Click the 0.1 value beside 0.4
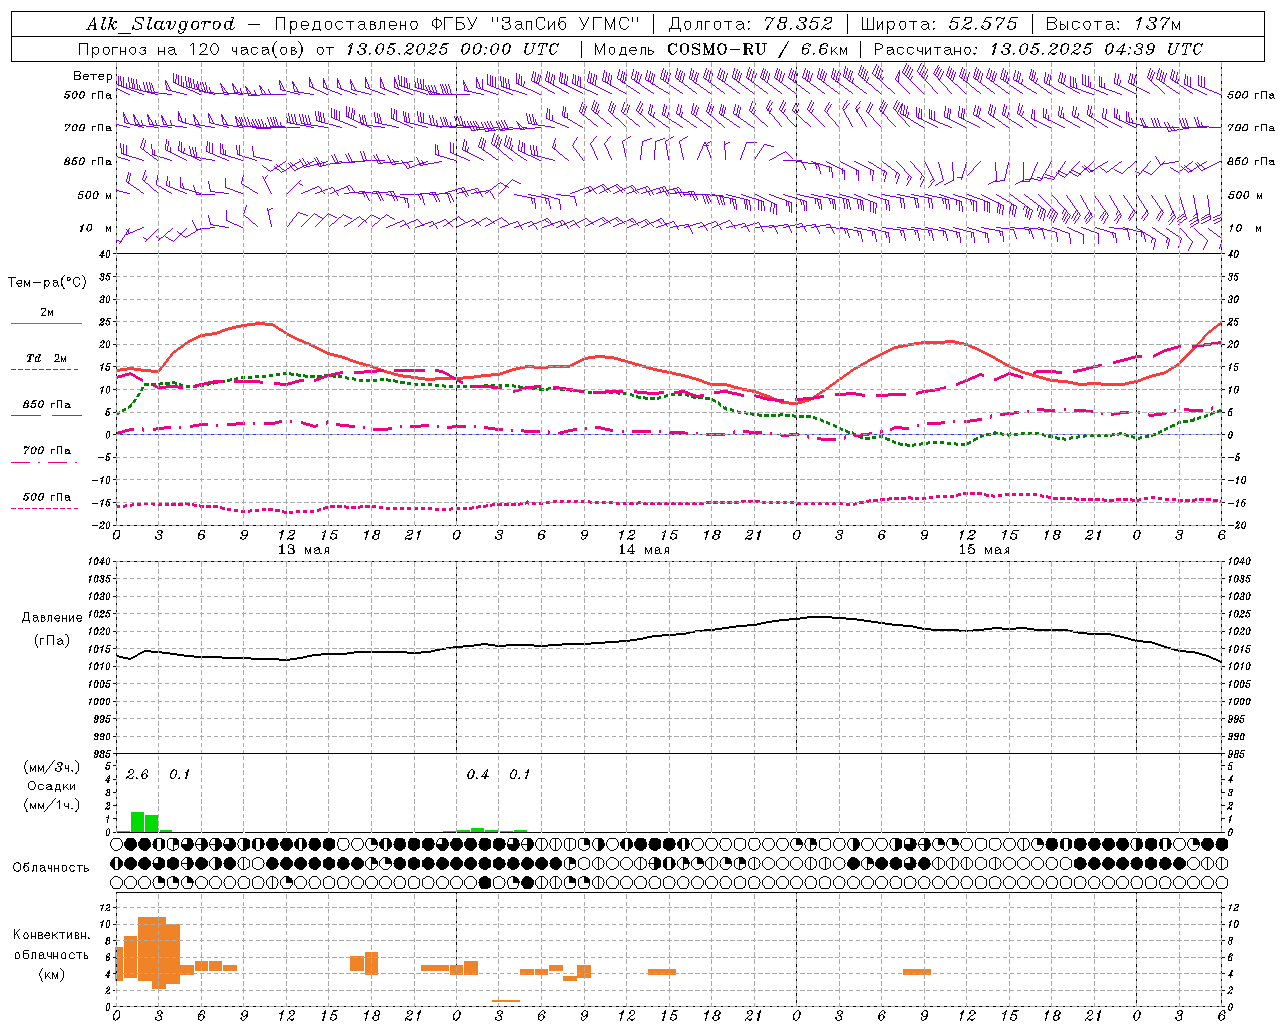The image size is (1280, 1024). coord(520,775)
